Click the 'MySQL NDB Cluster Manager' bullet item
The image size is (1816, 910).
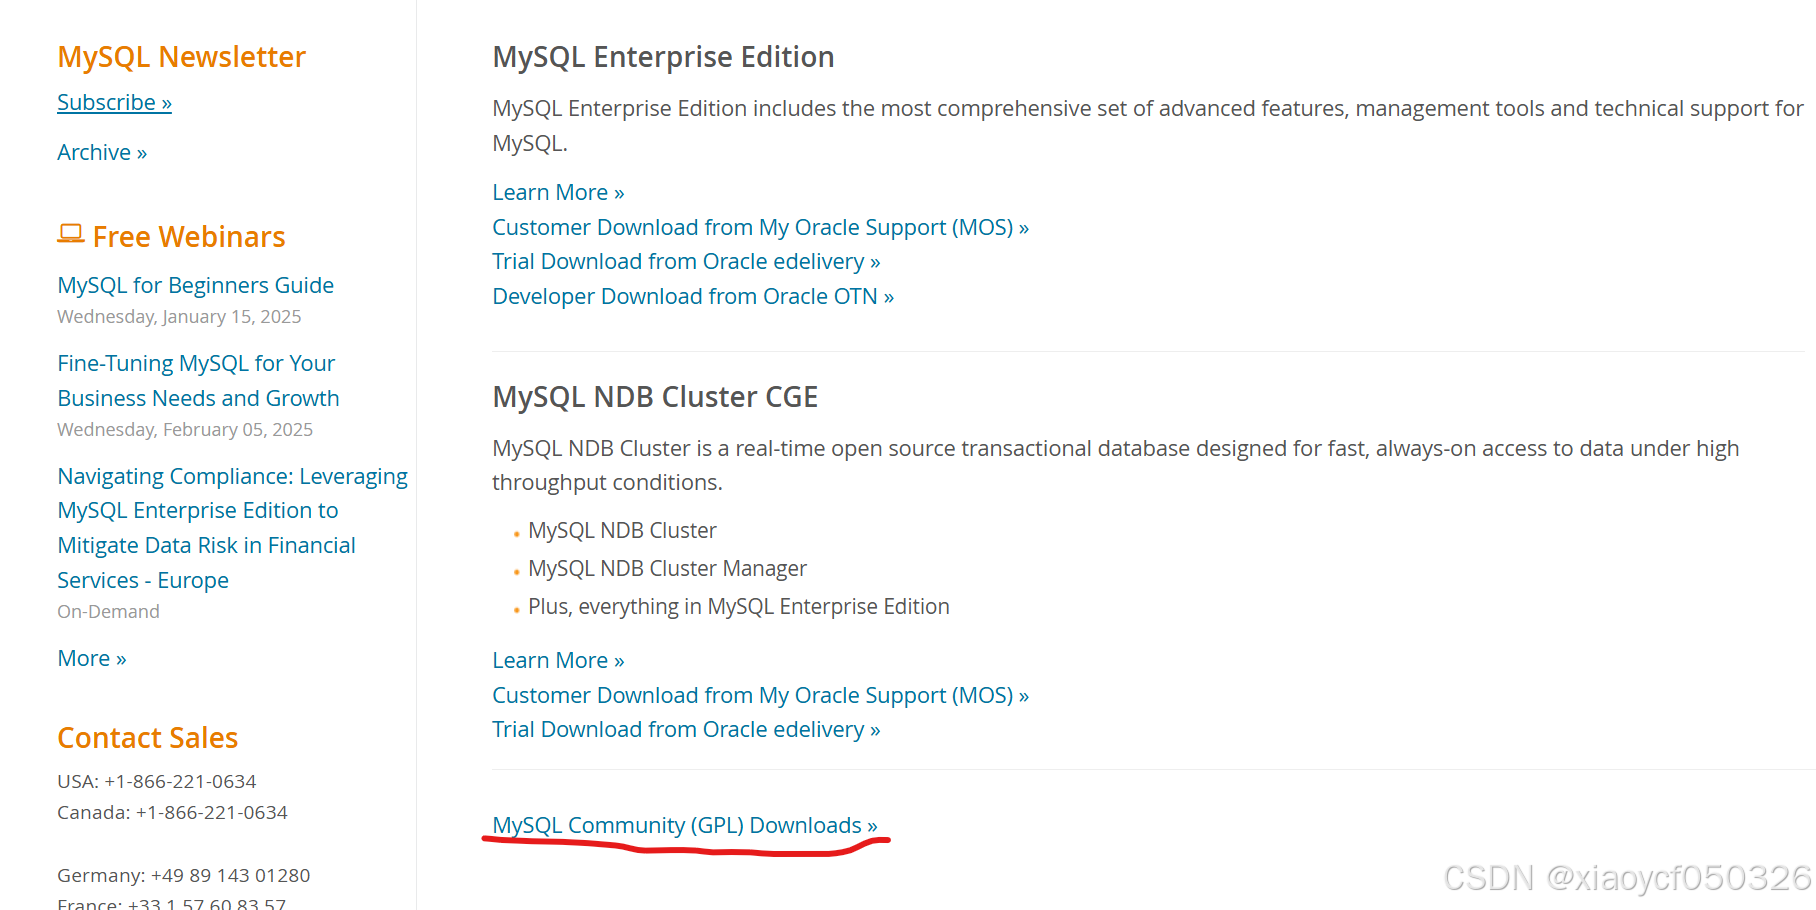point(667,568)
